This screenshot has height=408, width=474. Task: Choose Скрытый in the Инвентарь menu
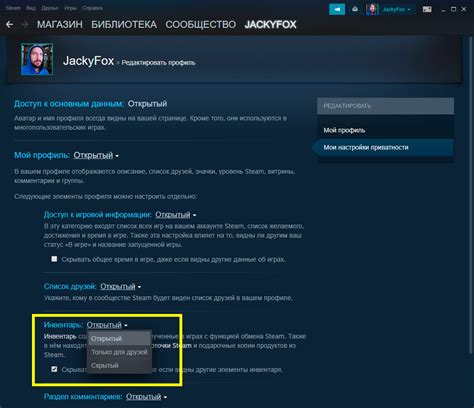pyautogui.click(x=119, y=366)
